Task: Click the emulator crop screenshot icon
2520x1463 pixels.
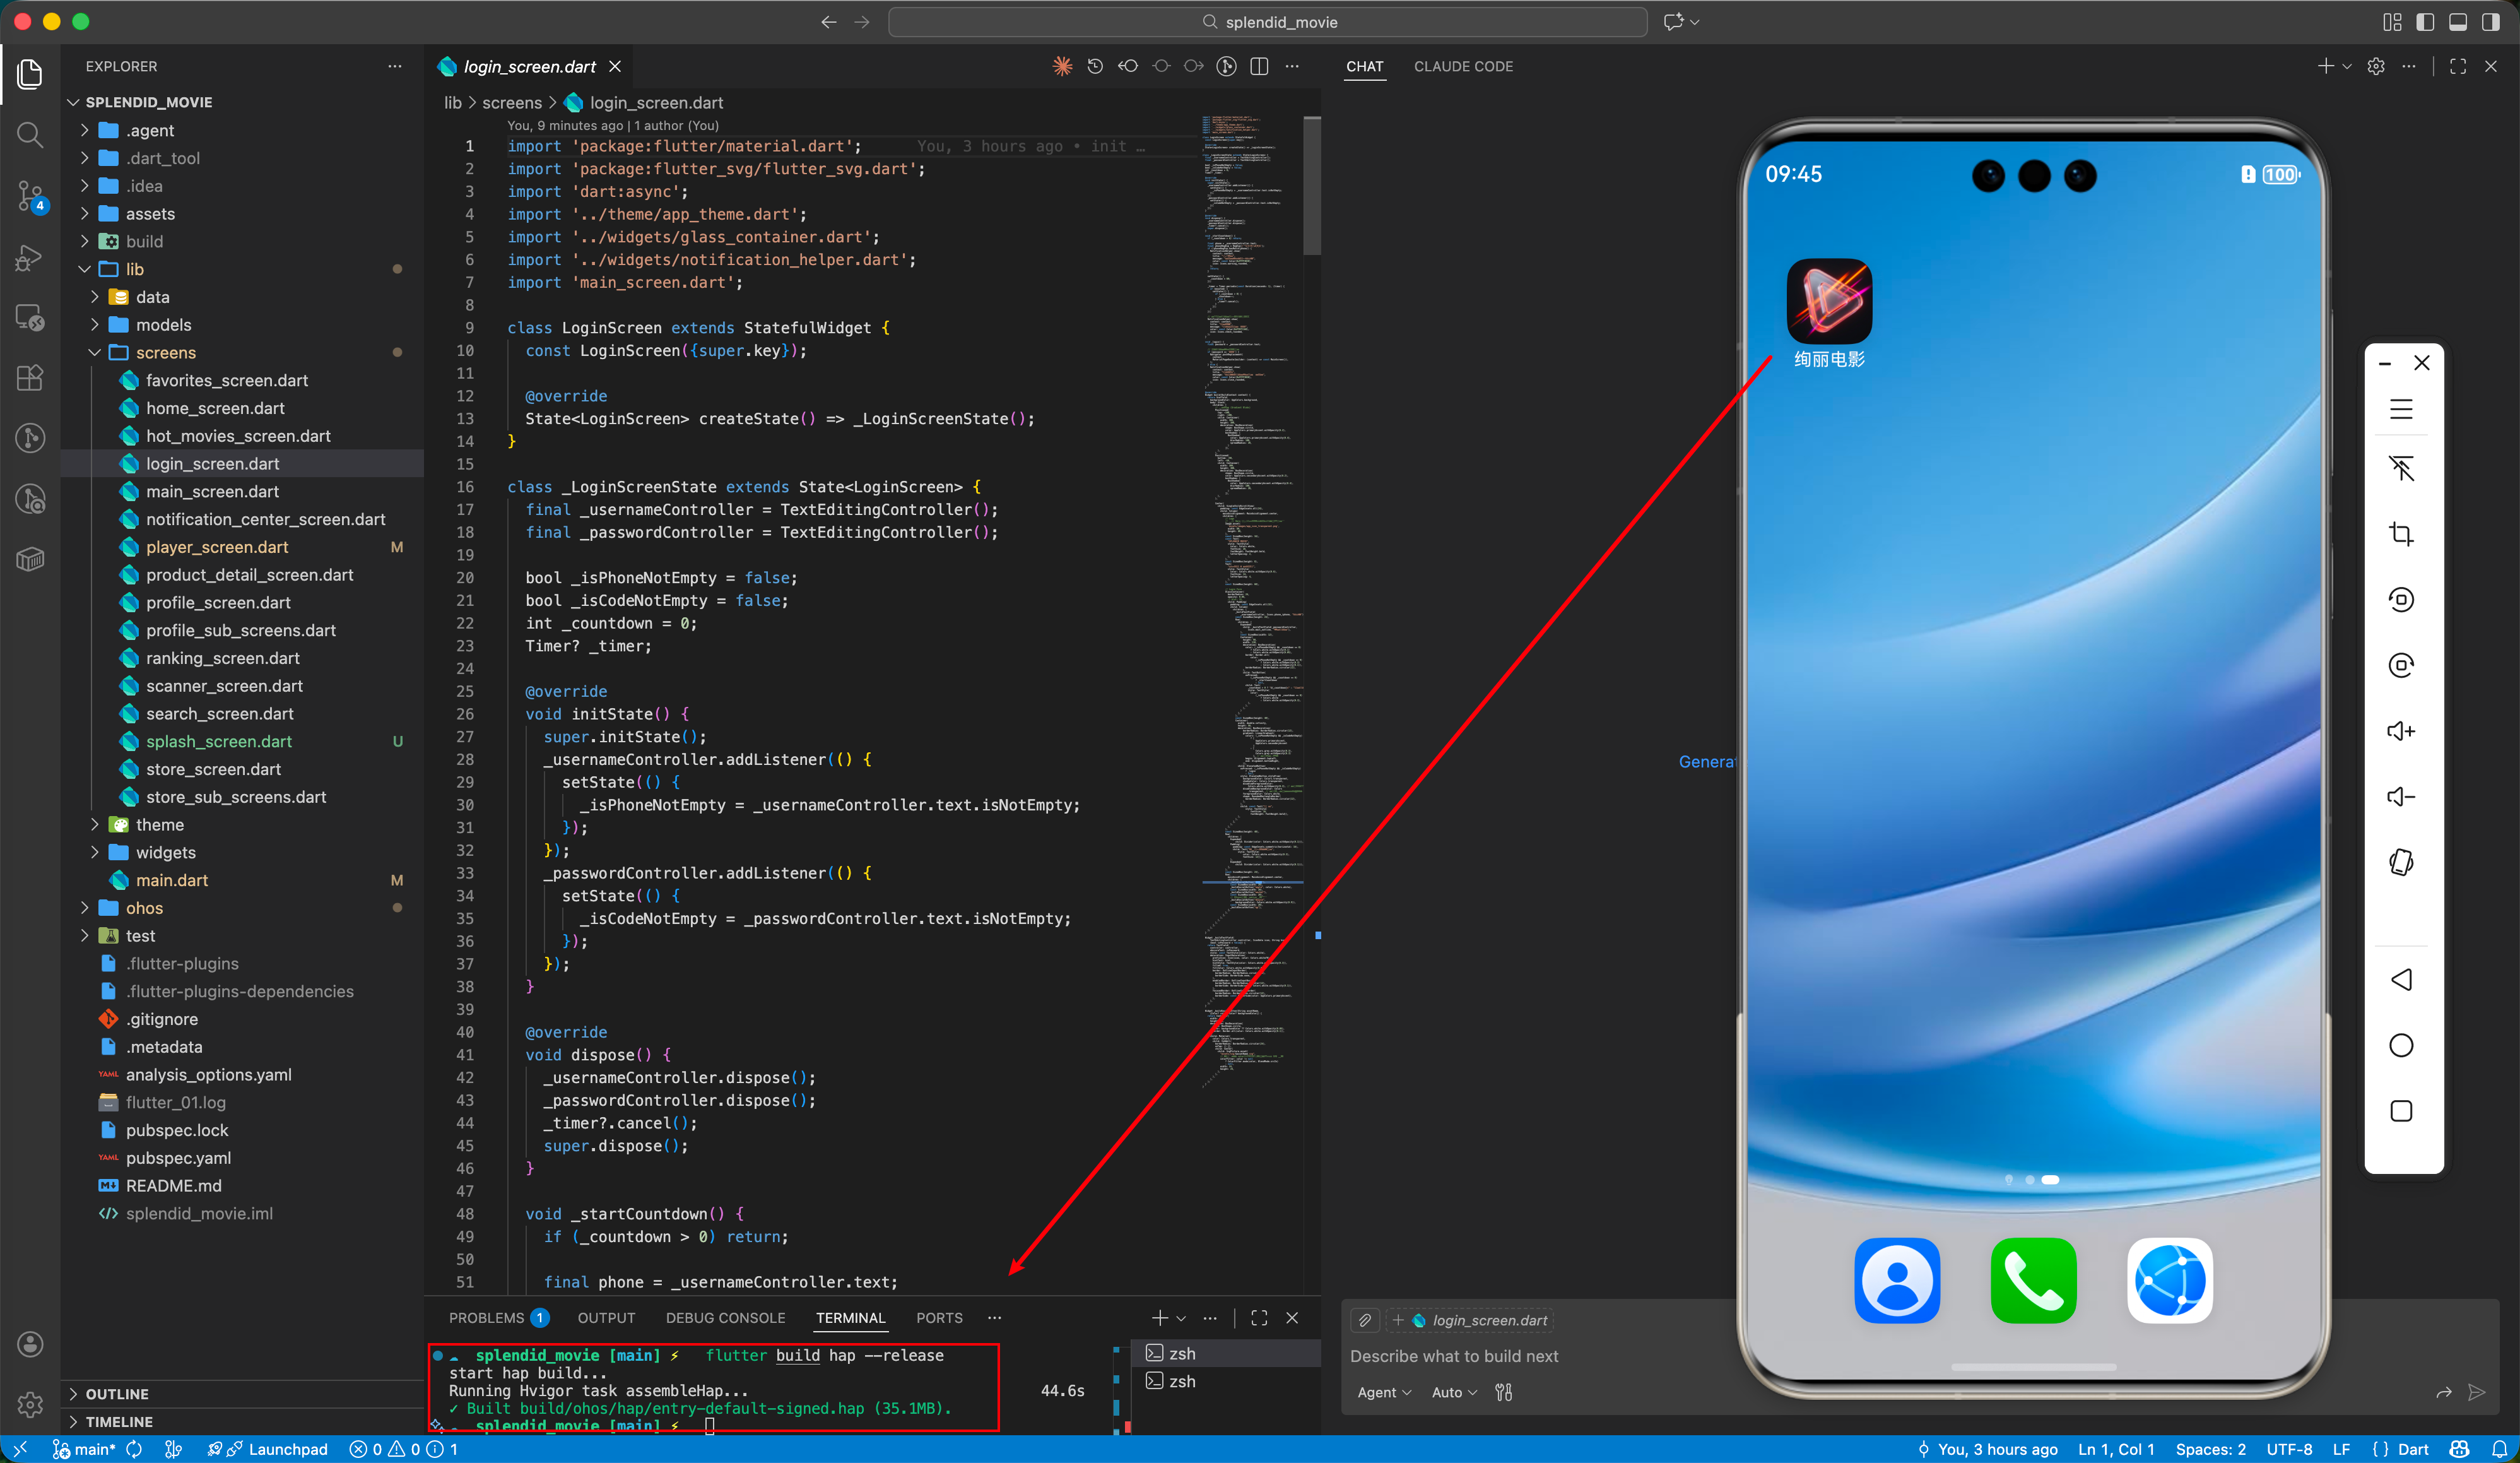Action: (x=2401, y=534)
